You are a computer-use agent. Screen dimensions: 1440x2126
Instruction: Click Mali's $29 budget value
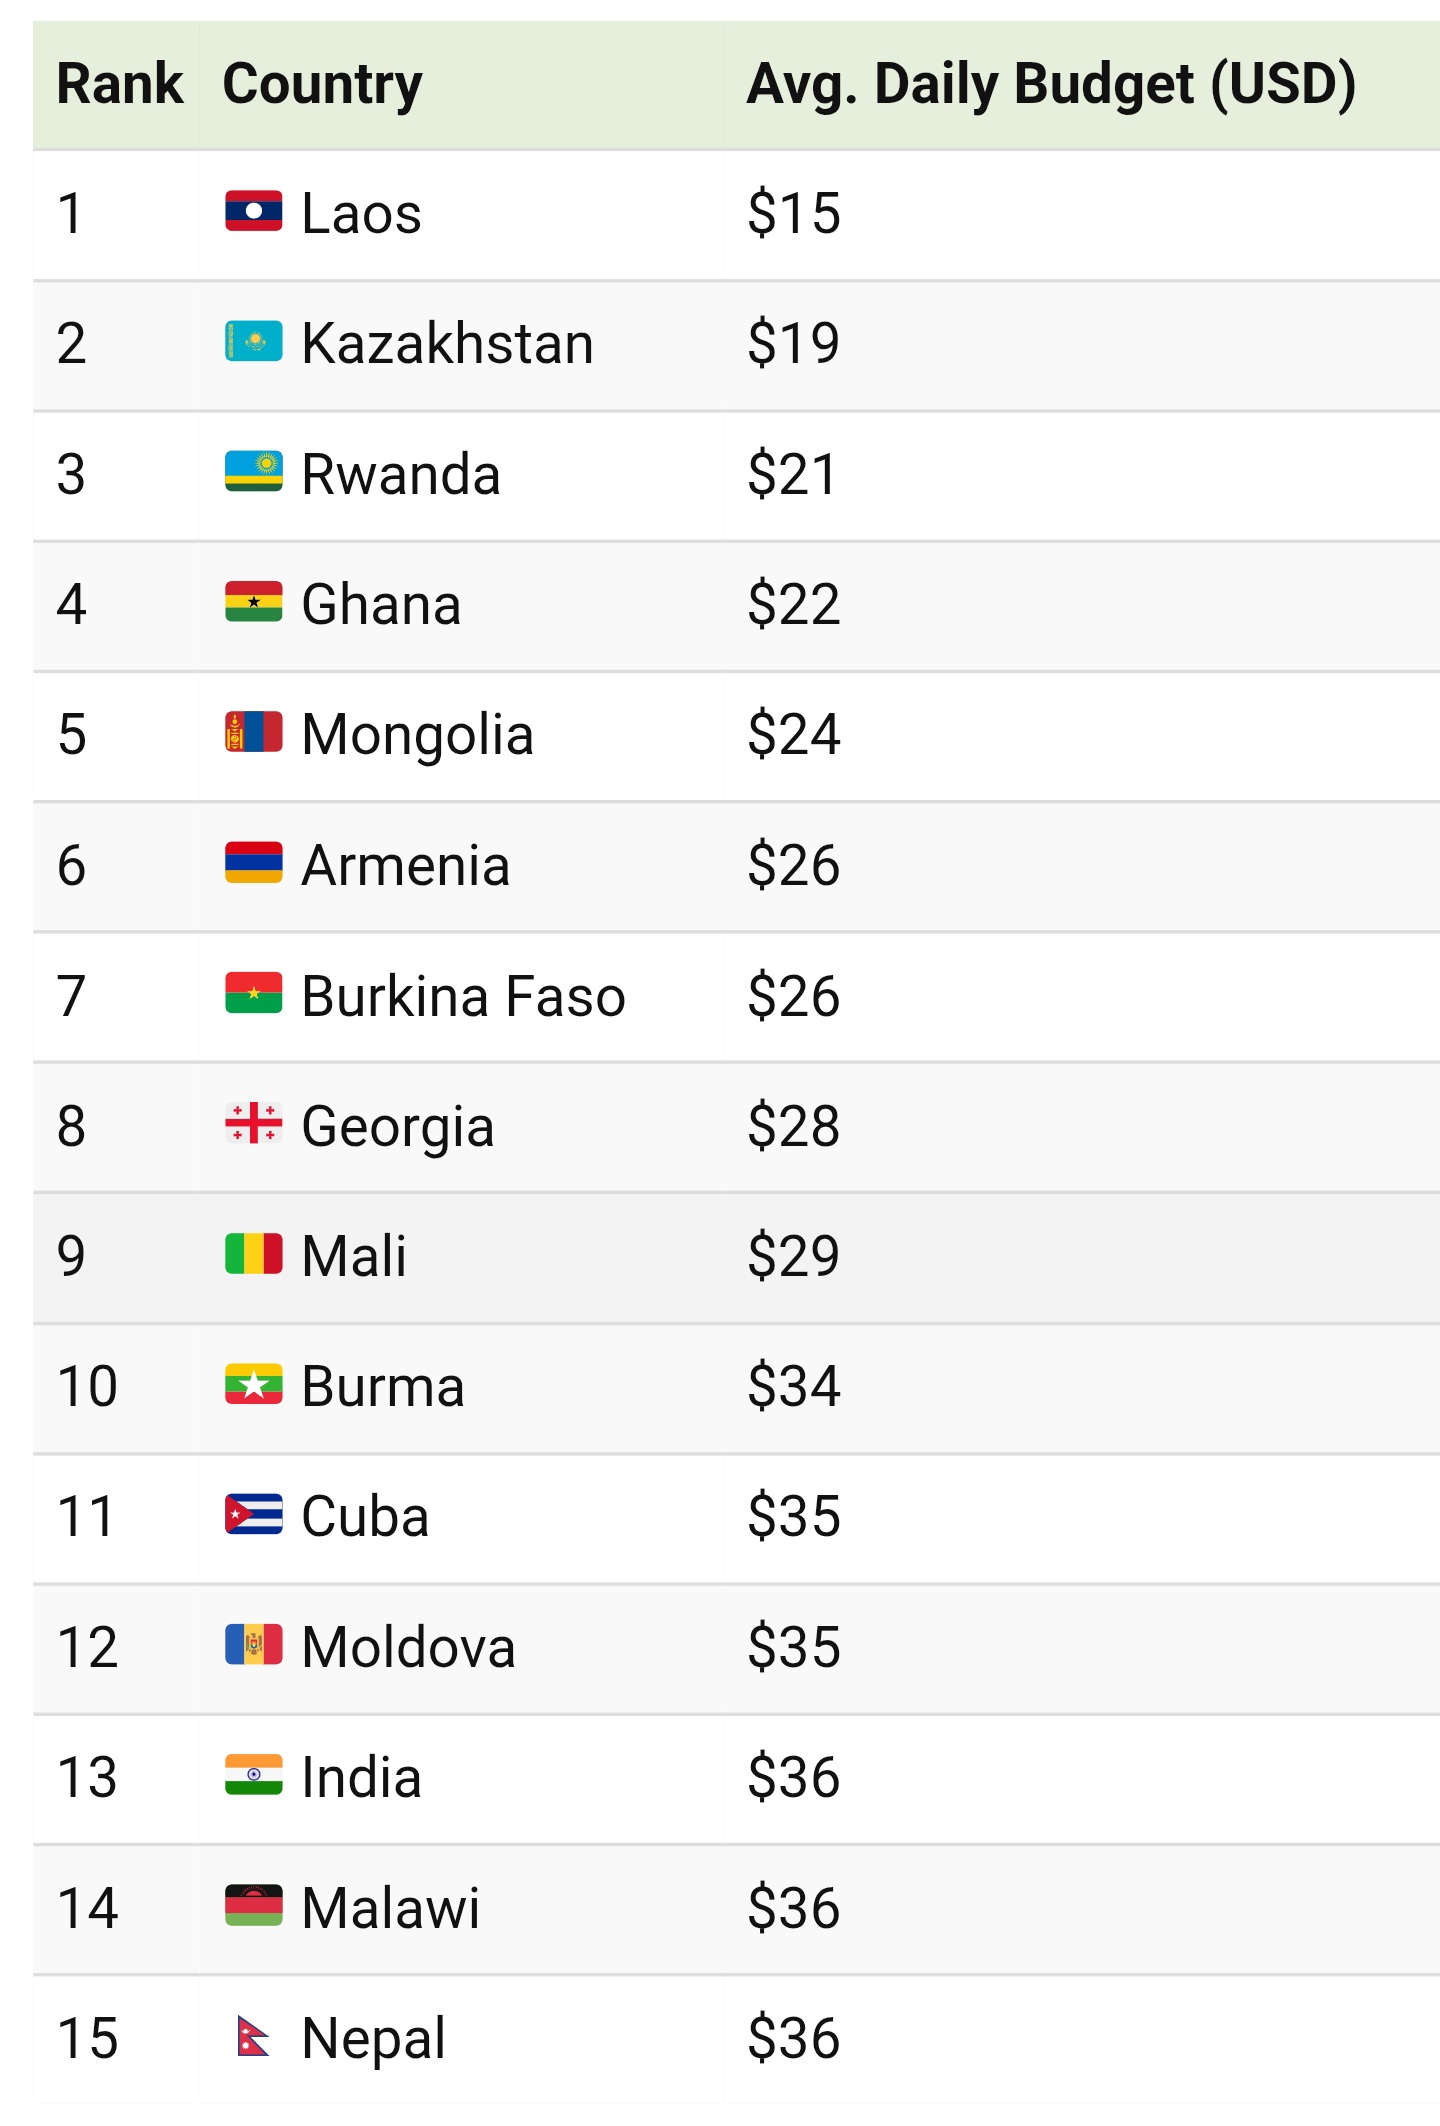pyautogui.click(x=793, y=1256)
